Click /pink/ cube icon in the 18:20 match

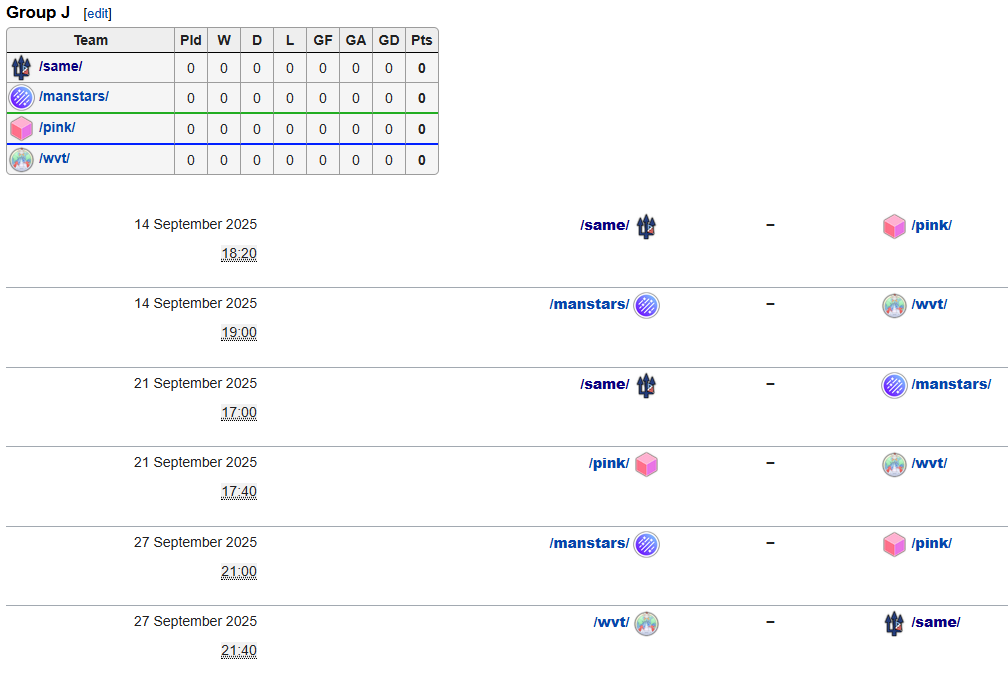(x=894, y=226)
